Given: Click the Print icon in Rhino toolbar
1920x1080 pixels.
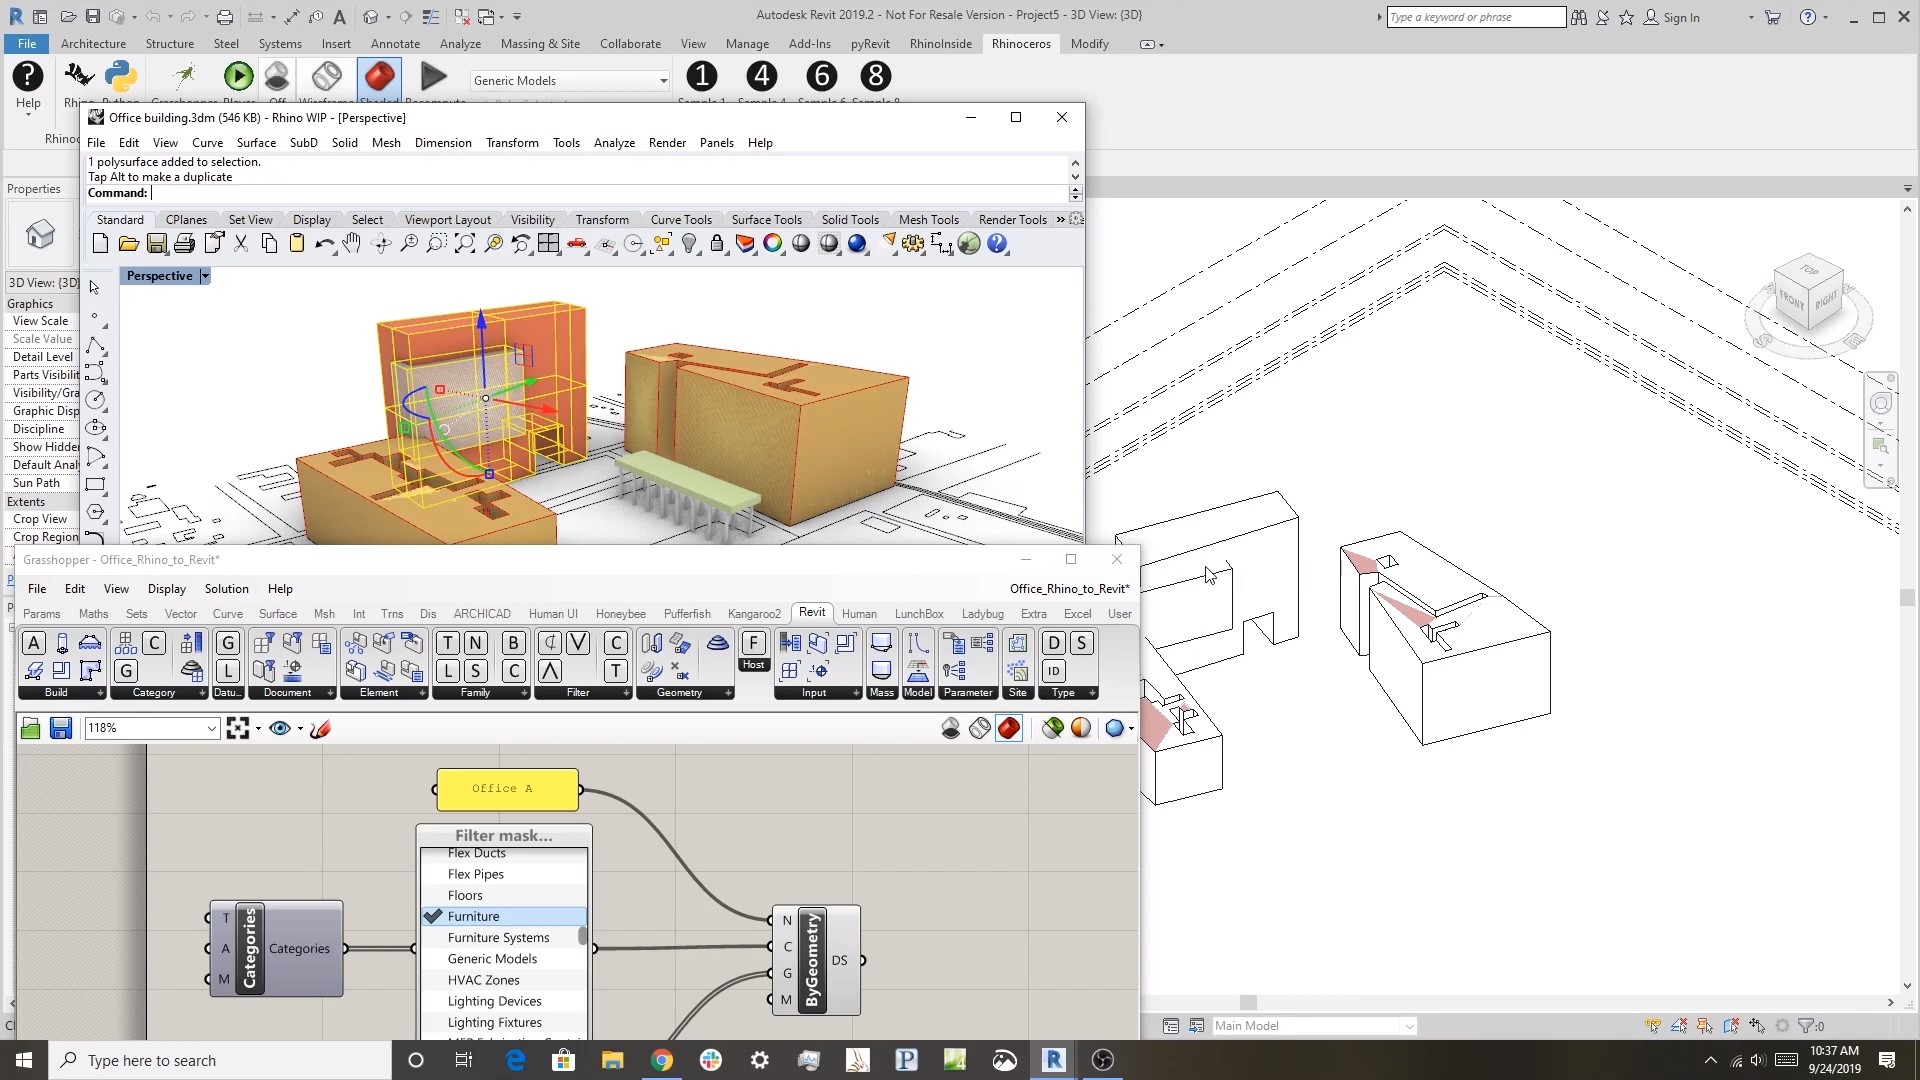Looking at the screenshot, I should (x=184, y=244).
